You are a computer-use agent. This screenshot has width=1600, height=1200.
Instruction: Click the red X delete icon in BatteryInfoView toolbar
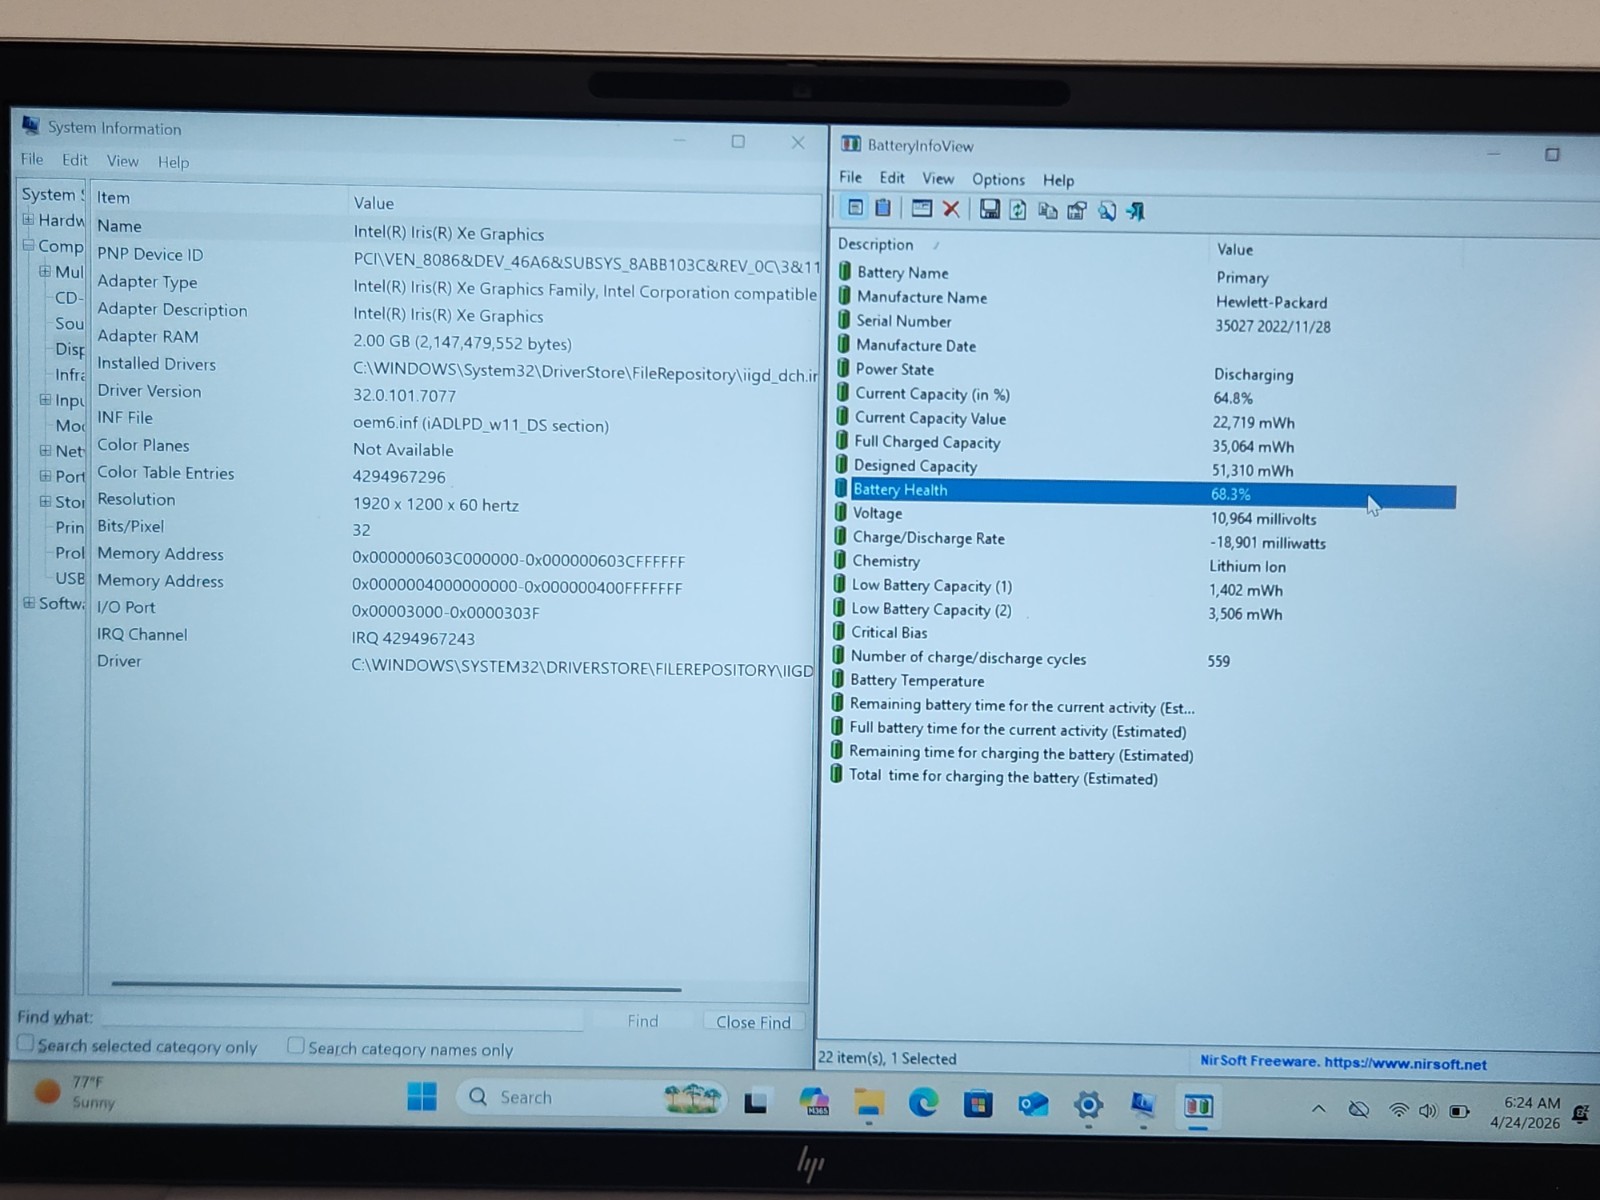(951, 209)
